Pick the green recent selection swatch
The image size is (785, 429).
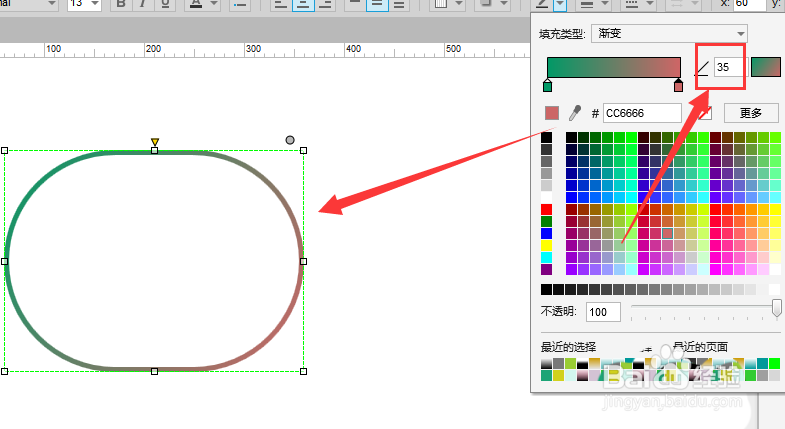tap(547, 375)
